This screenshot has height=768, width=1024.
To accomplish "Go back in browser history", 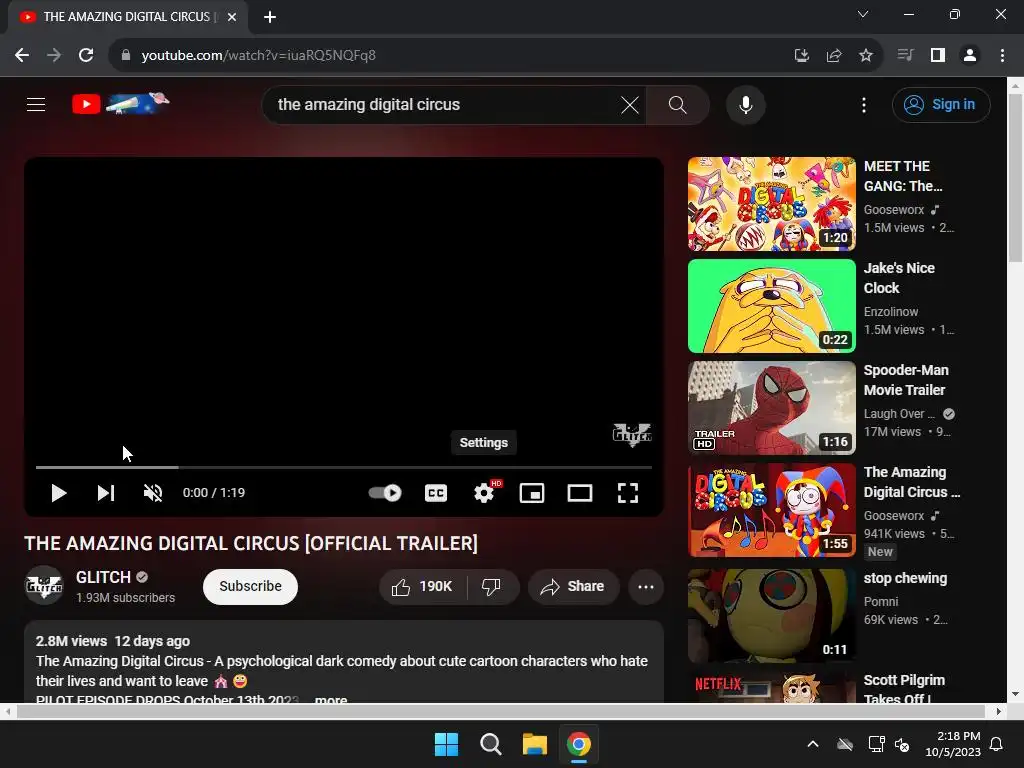I will click(x=22, y=56).
